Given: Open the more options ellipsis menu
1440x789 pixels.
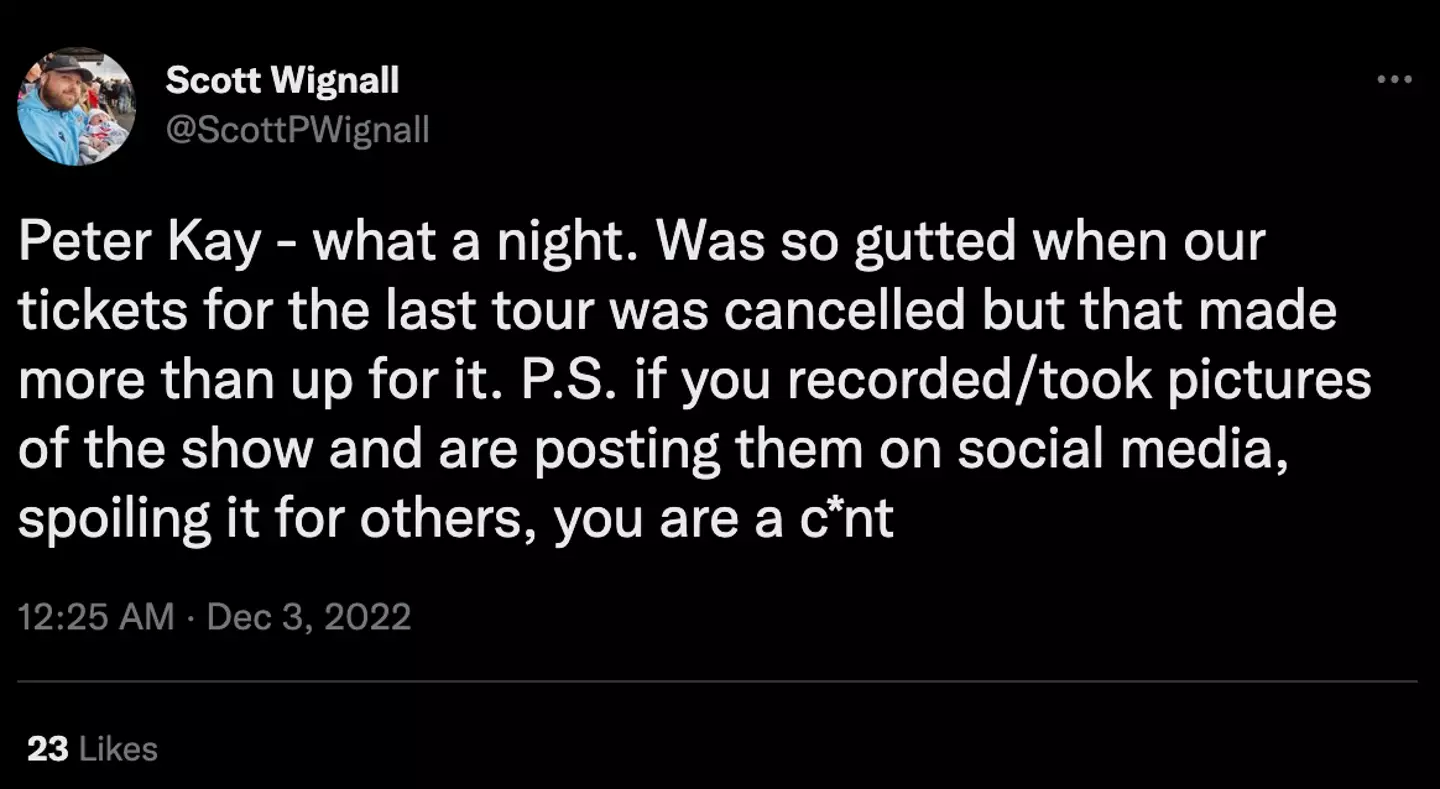Looking at the screenshot, I should pyautogui.click(x=1394, y=80).
